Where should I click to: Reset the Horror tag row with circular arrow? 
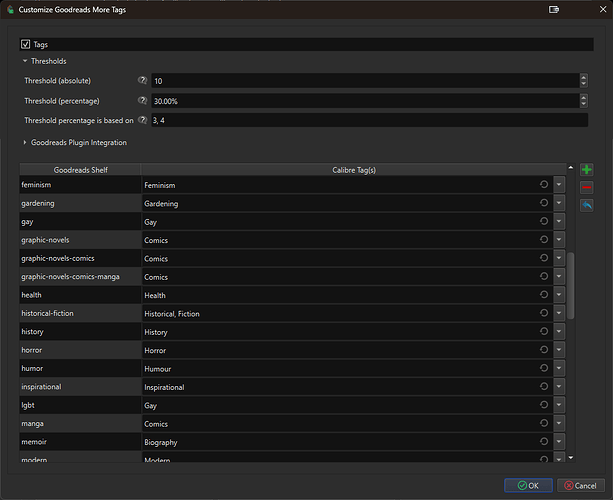coord(543,350)
